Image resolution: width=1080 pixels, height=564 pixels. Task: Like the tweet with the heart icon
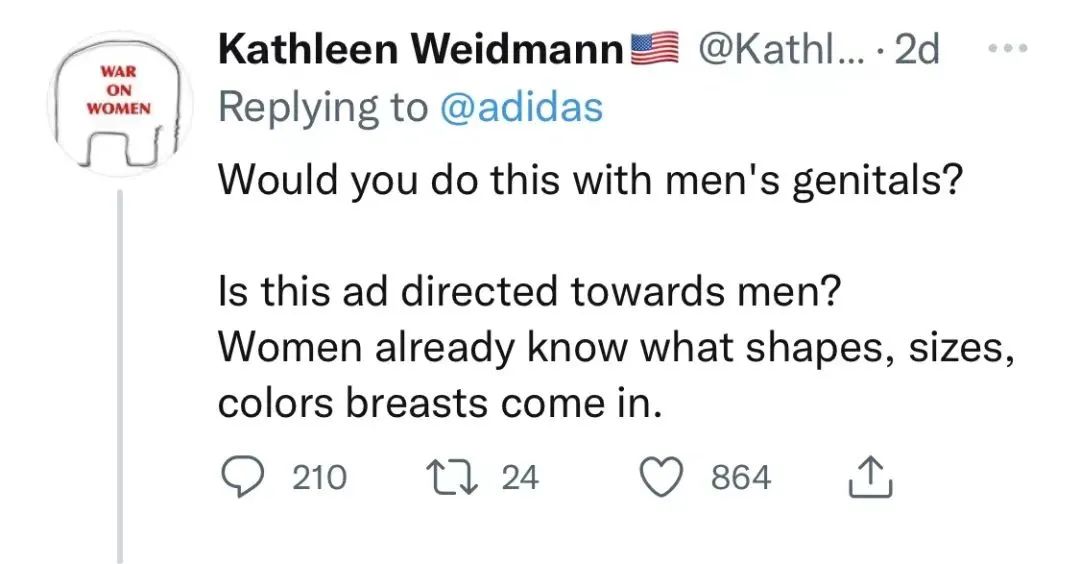click(660, 479)
